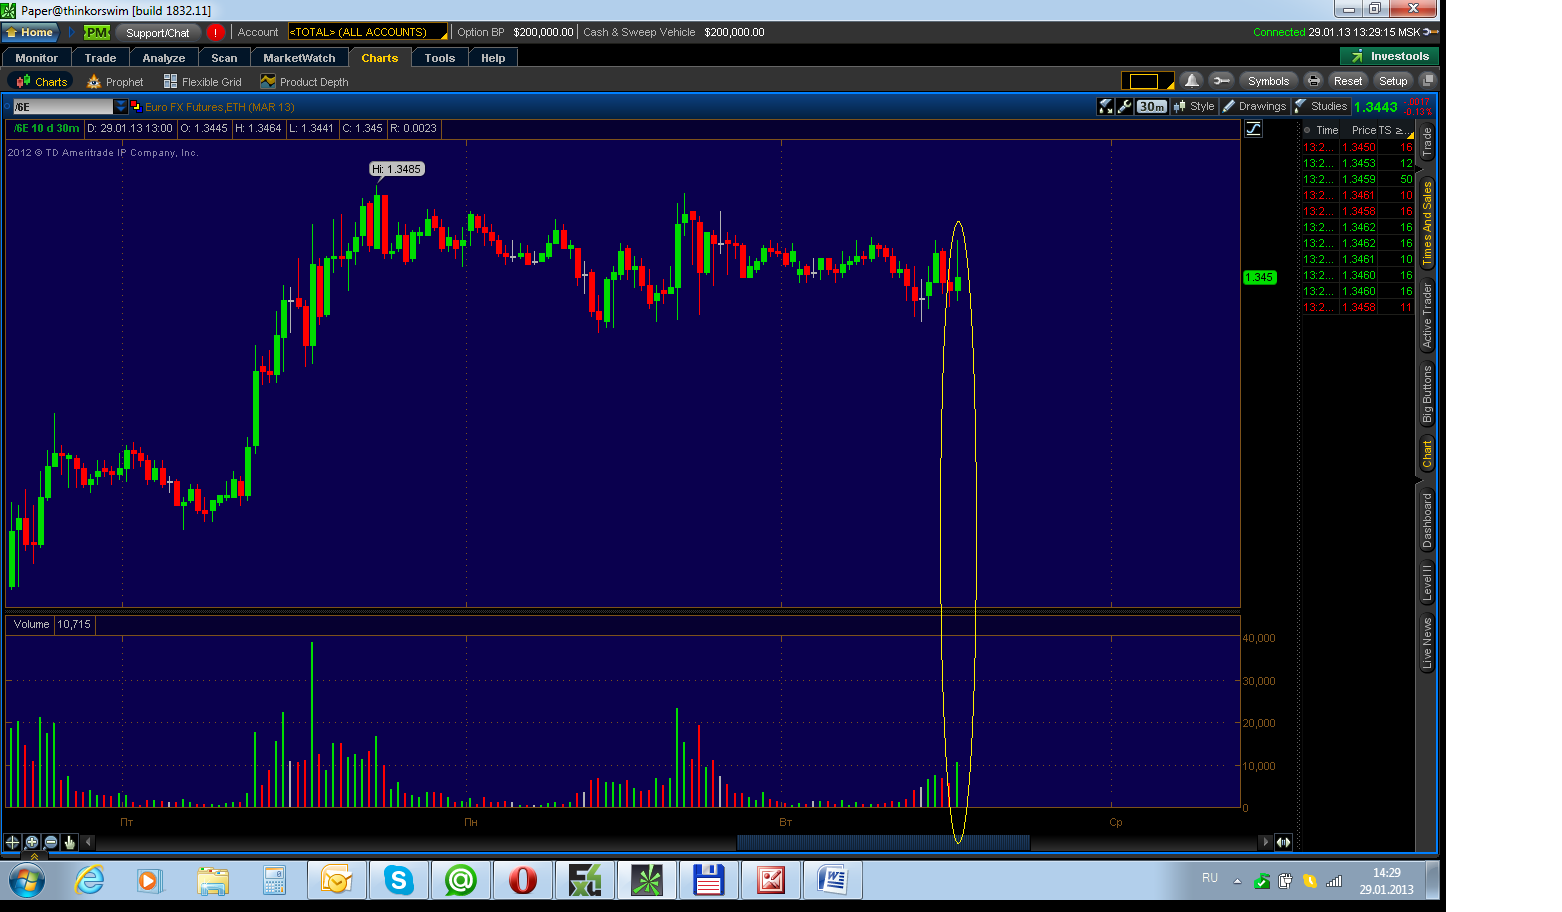Click the red alert exclamation icon
Viewport: 1562px width, 912px height.
(215, 32)
